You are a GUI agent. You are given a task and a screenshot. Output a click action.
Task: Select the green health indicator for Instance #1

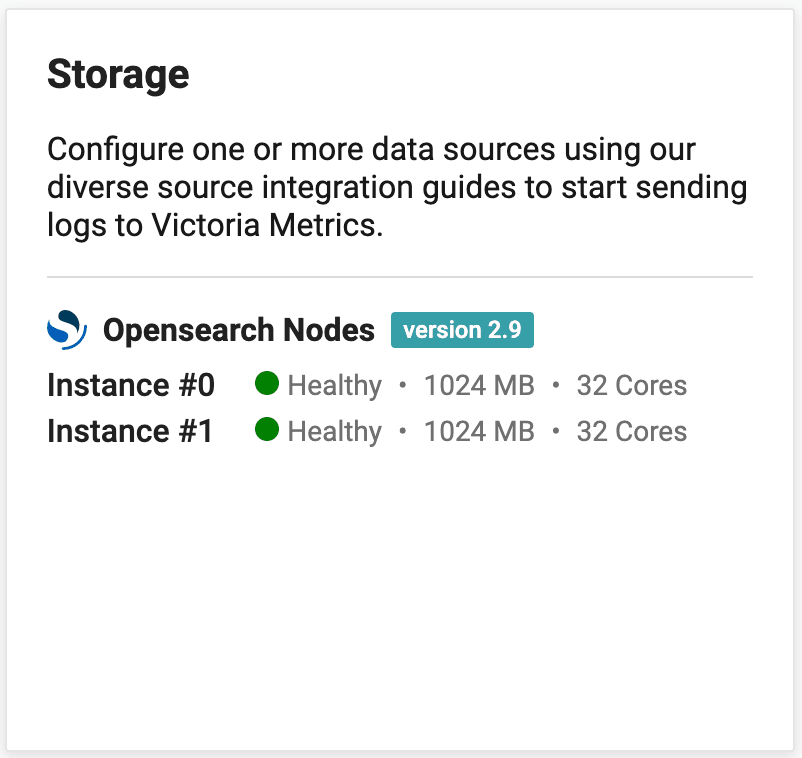267,431
